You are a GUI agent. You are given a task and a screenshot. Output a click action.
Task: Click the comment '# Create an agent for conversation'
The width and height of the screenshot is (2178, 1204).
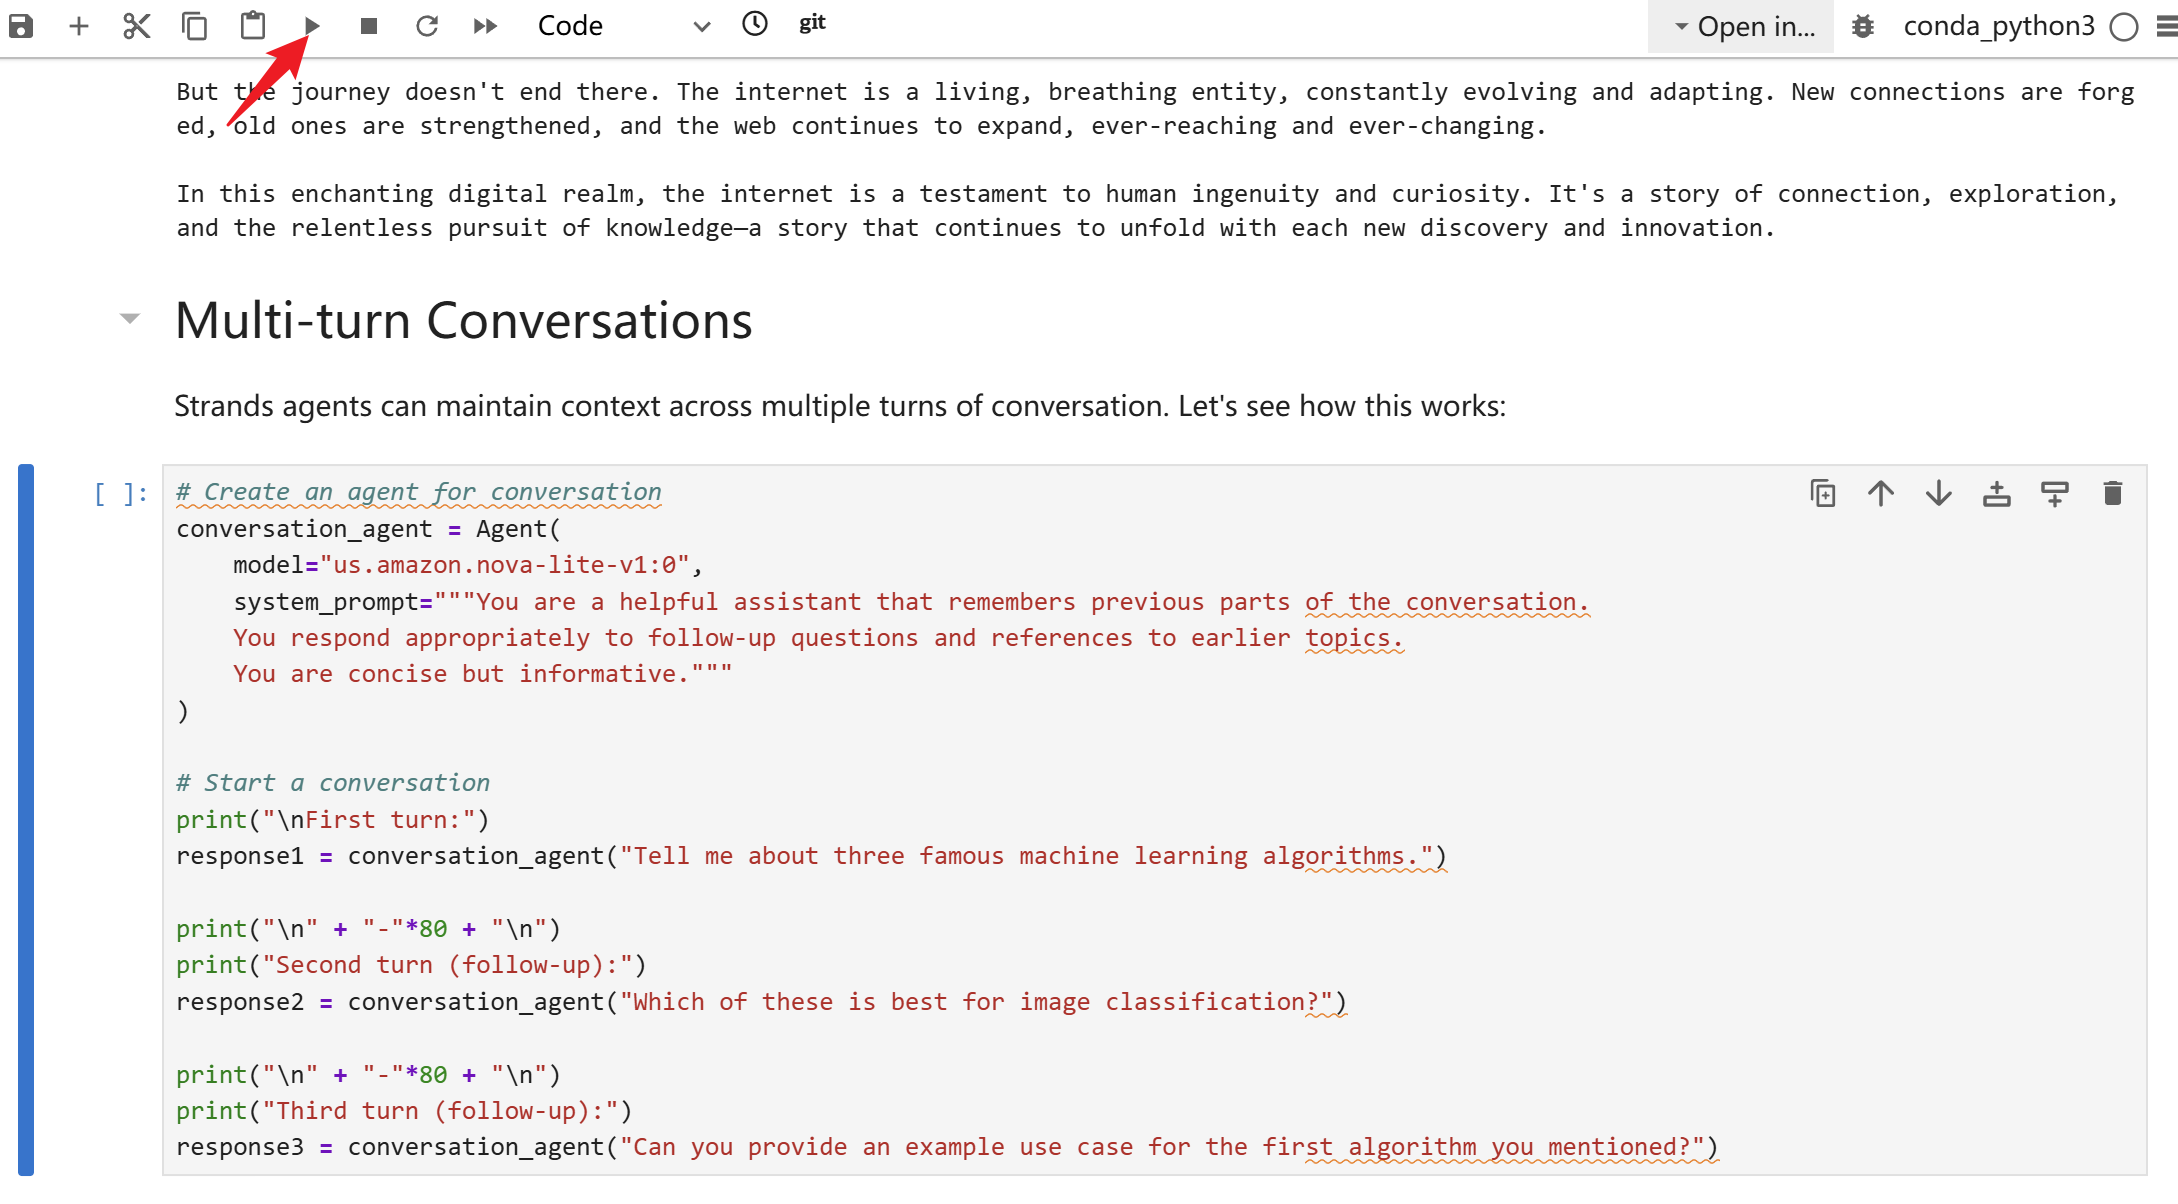click(x=419, y=492)
